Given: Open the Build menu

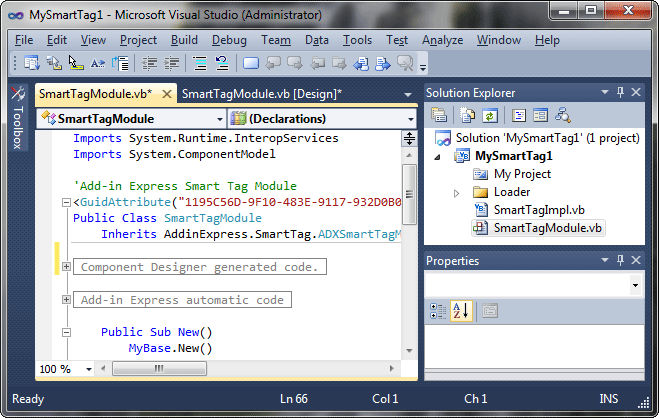Looking at the screenshot, I should tap(184, 40).
